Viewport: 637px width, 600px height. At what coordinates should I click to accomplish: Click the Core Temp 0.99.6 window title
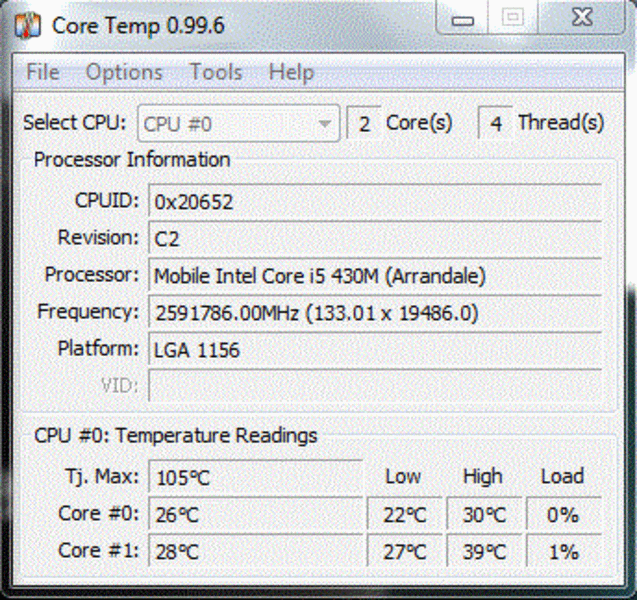click(138, 26)
